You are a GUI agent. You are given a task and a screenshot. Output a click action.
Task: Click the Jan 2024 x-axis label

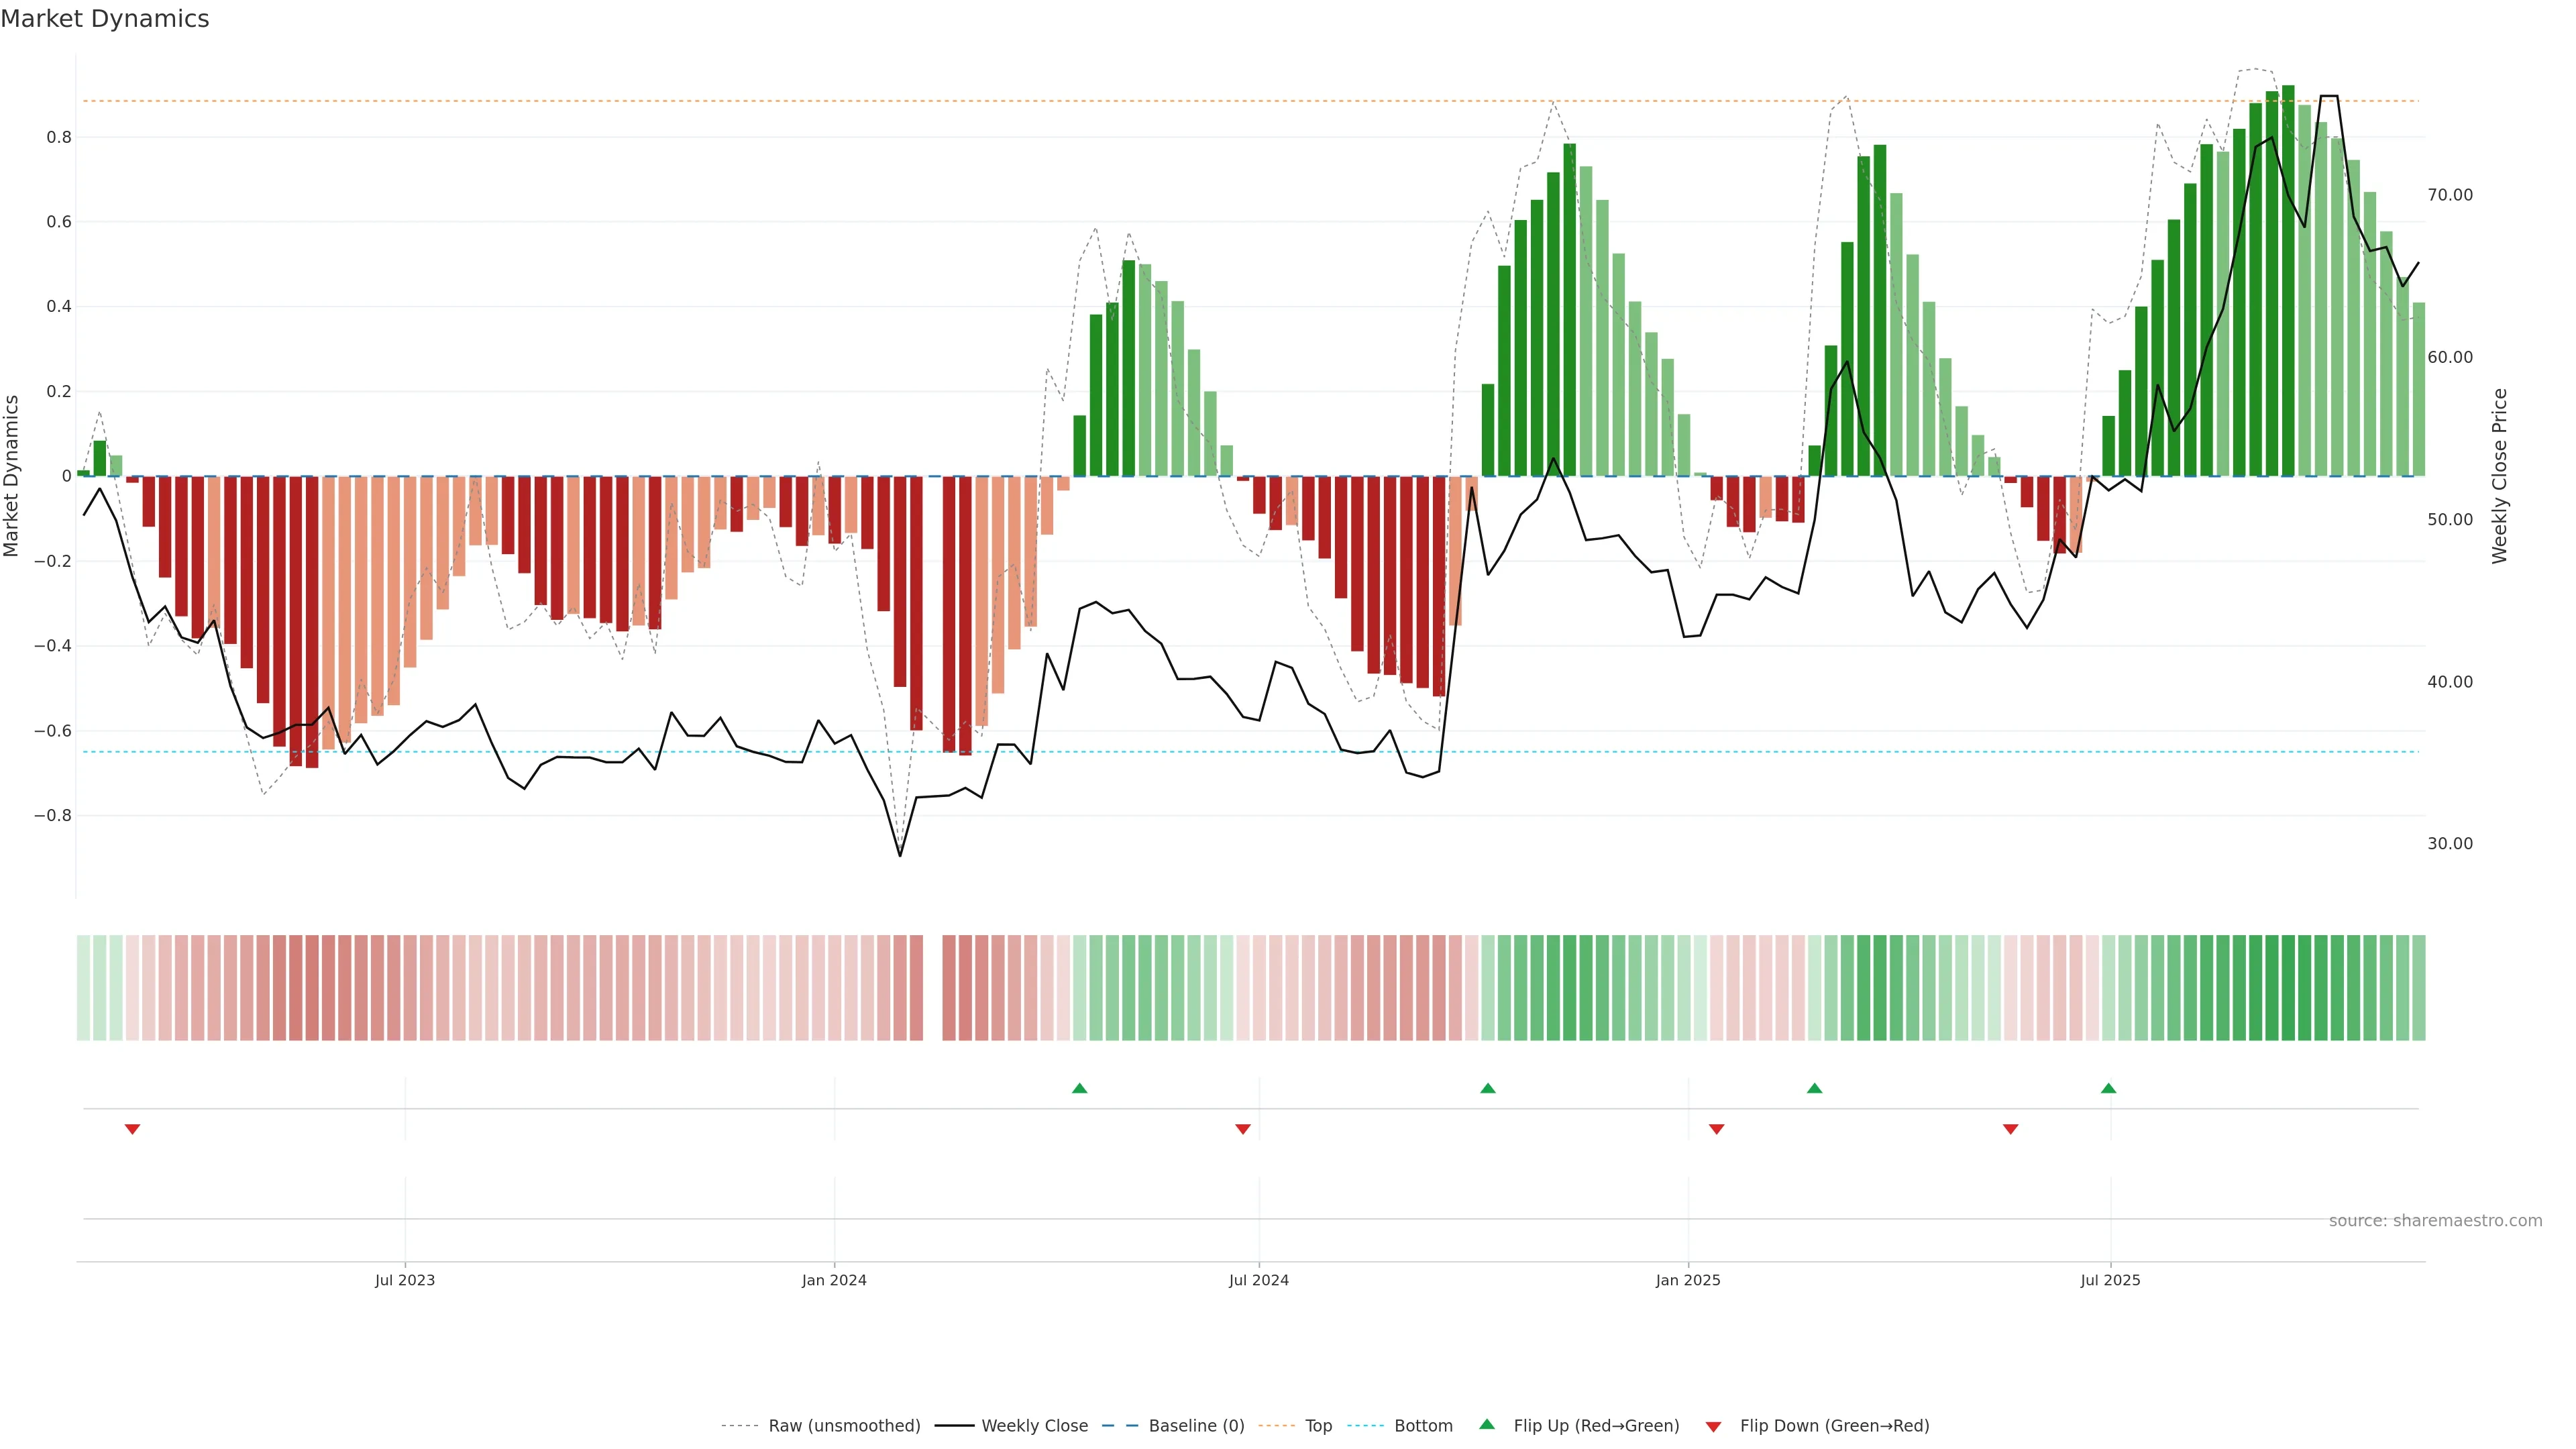[834, 1281]
